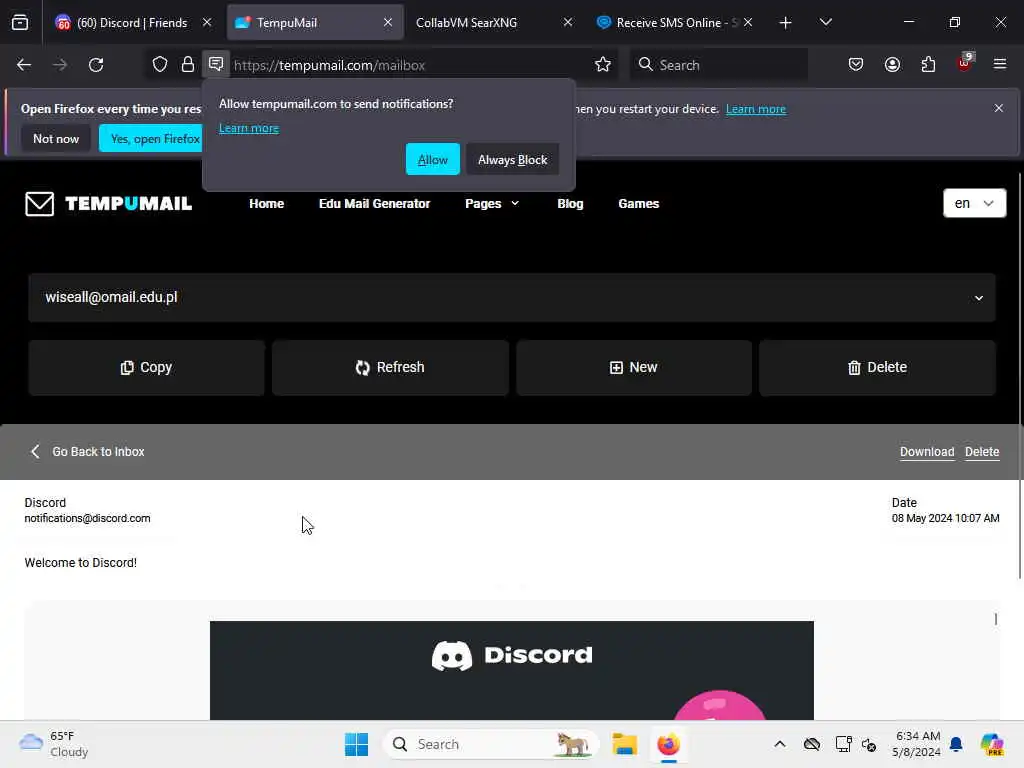Open clock showing 6:34 AM
This screenshot has height=768, width=1024.
point(918,744)
